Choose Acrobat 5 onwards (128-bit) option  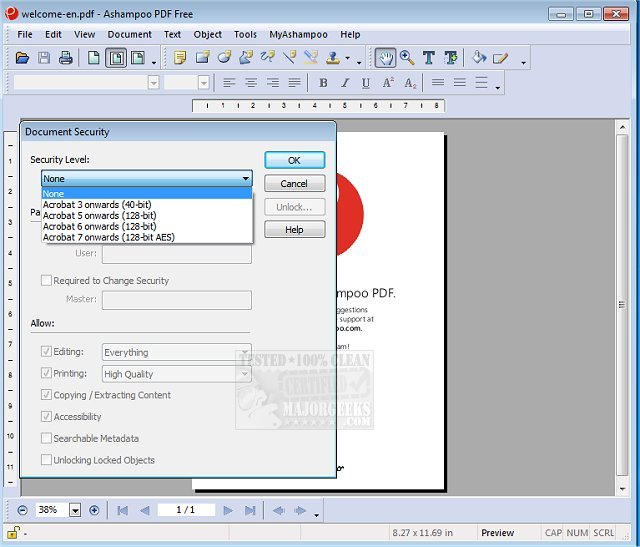click(x=99, y=215)
